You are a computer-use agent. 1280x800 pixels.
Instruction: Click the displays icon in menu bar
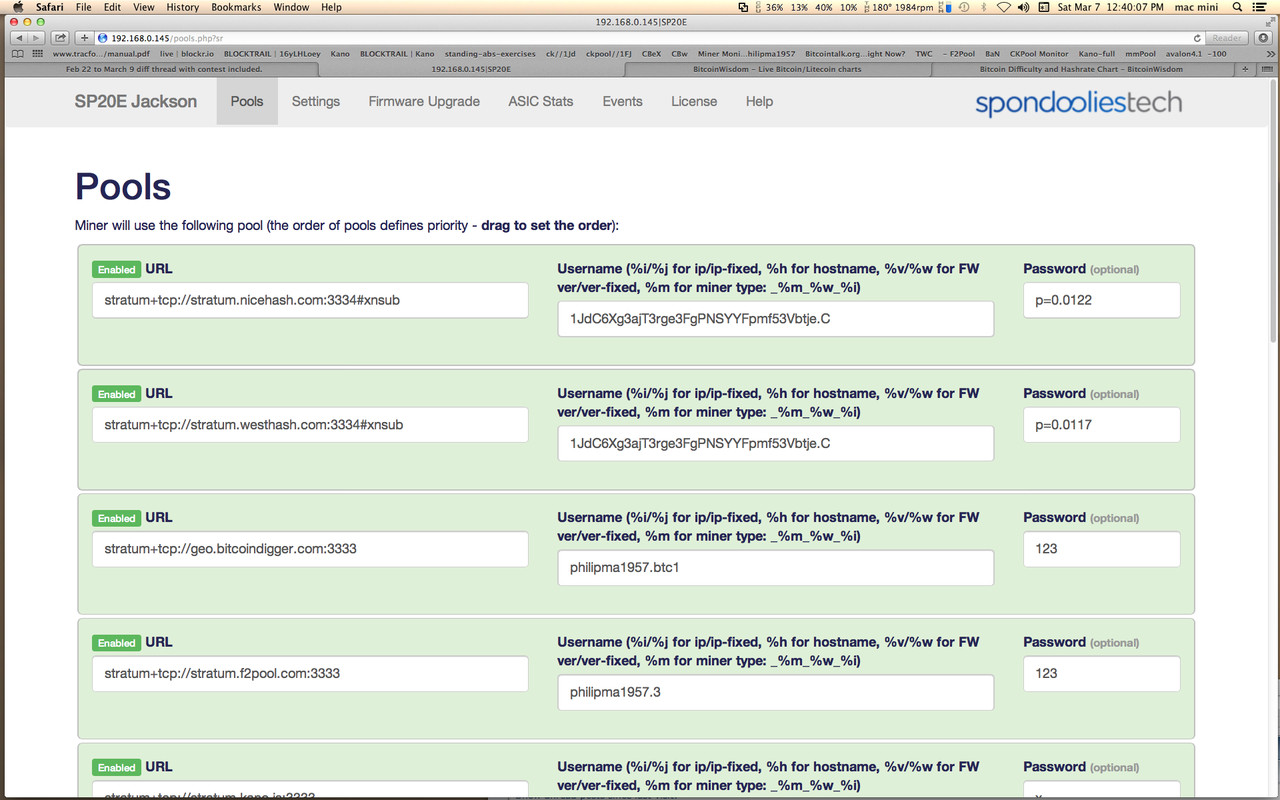coord(743,7)
